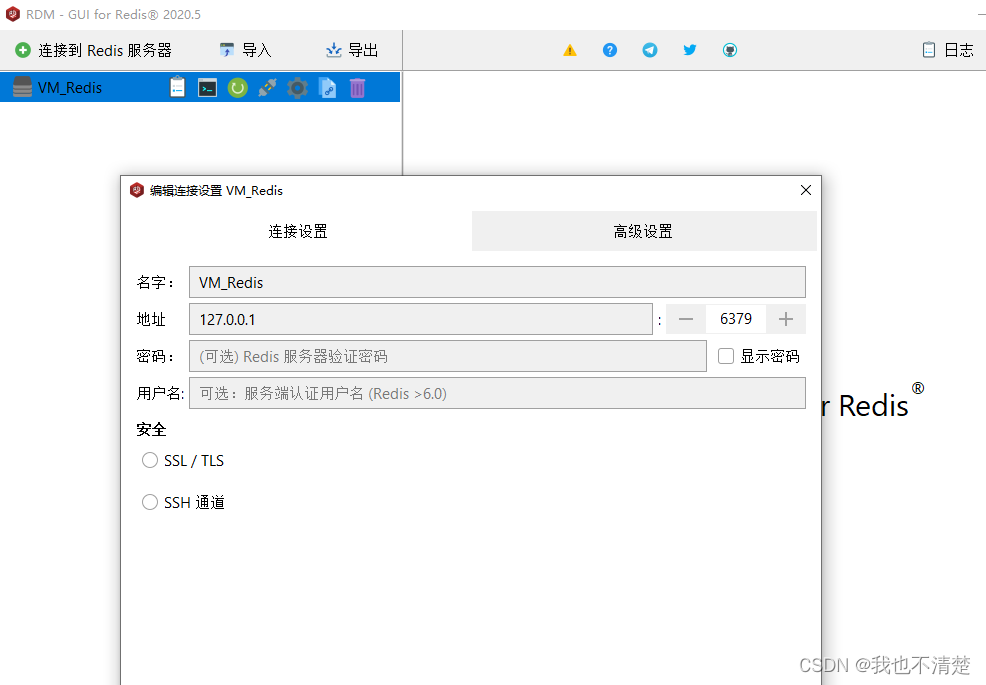Open the yellow warning triangle icon
Screen dimensions: 986x685
(x=570, y=50)
